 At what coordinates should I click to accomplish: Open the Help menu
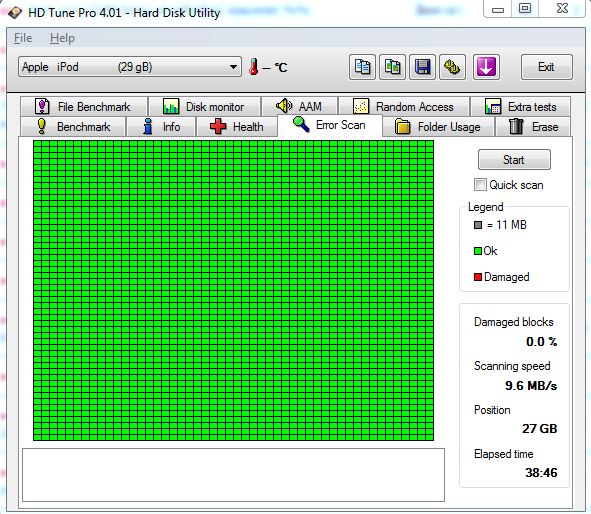coord(62,38)
